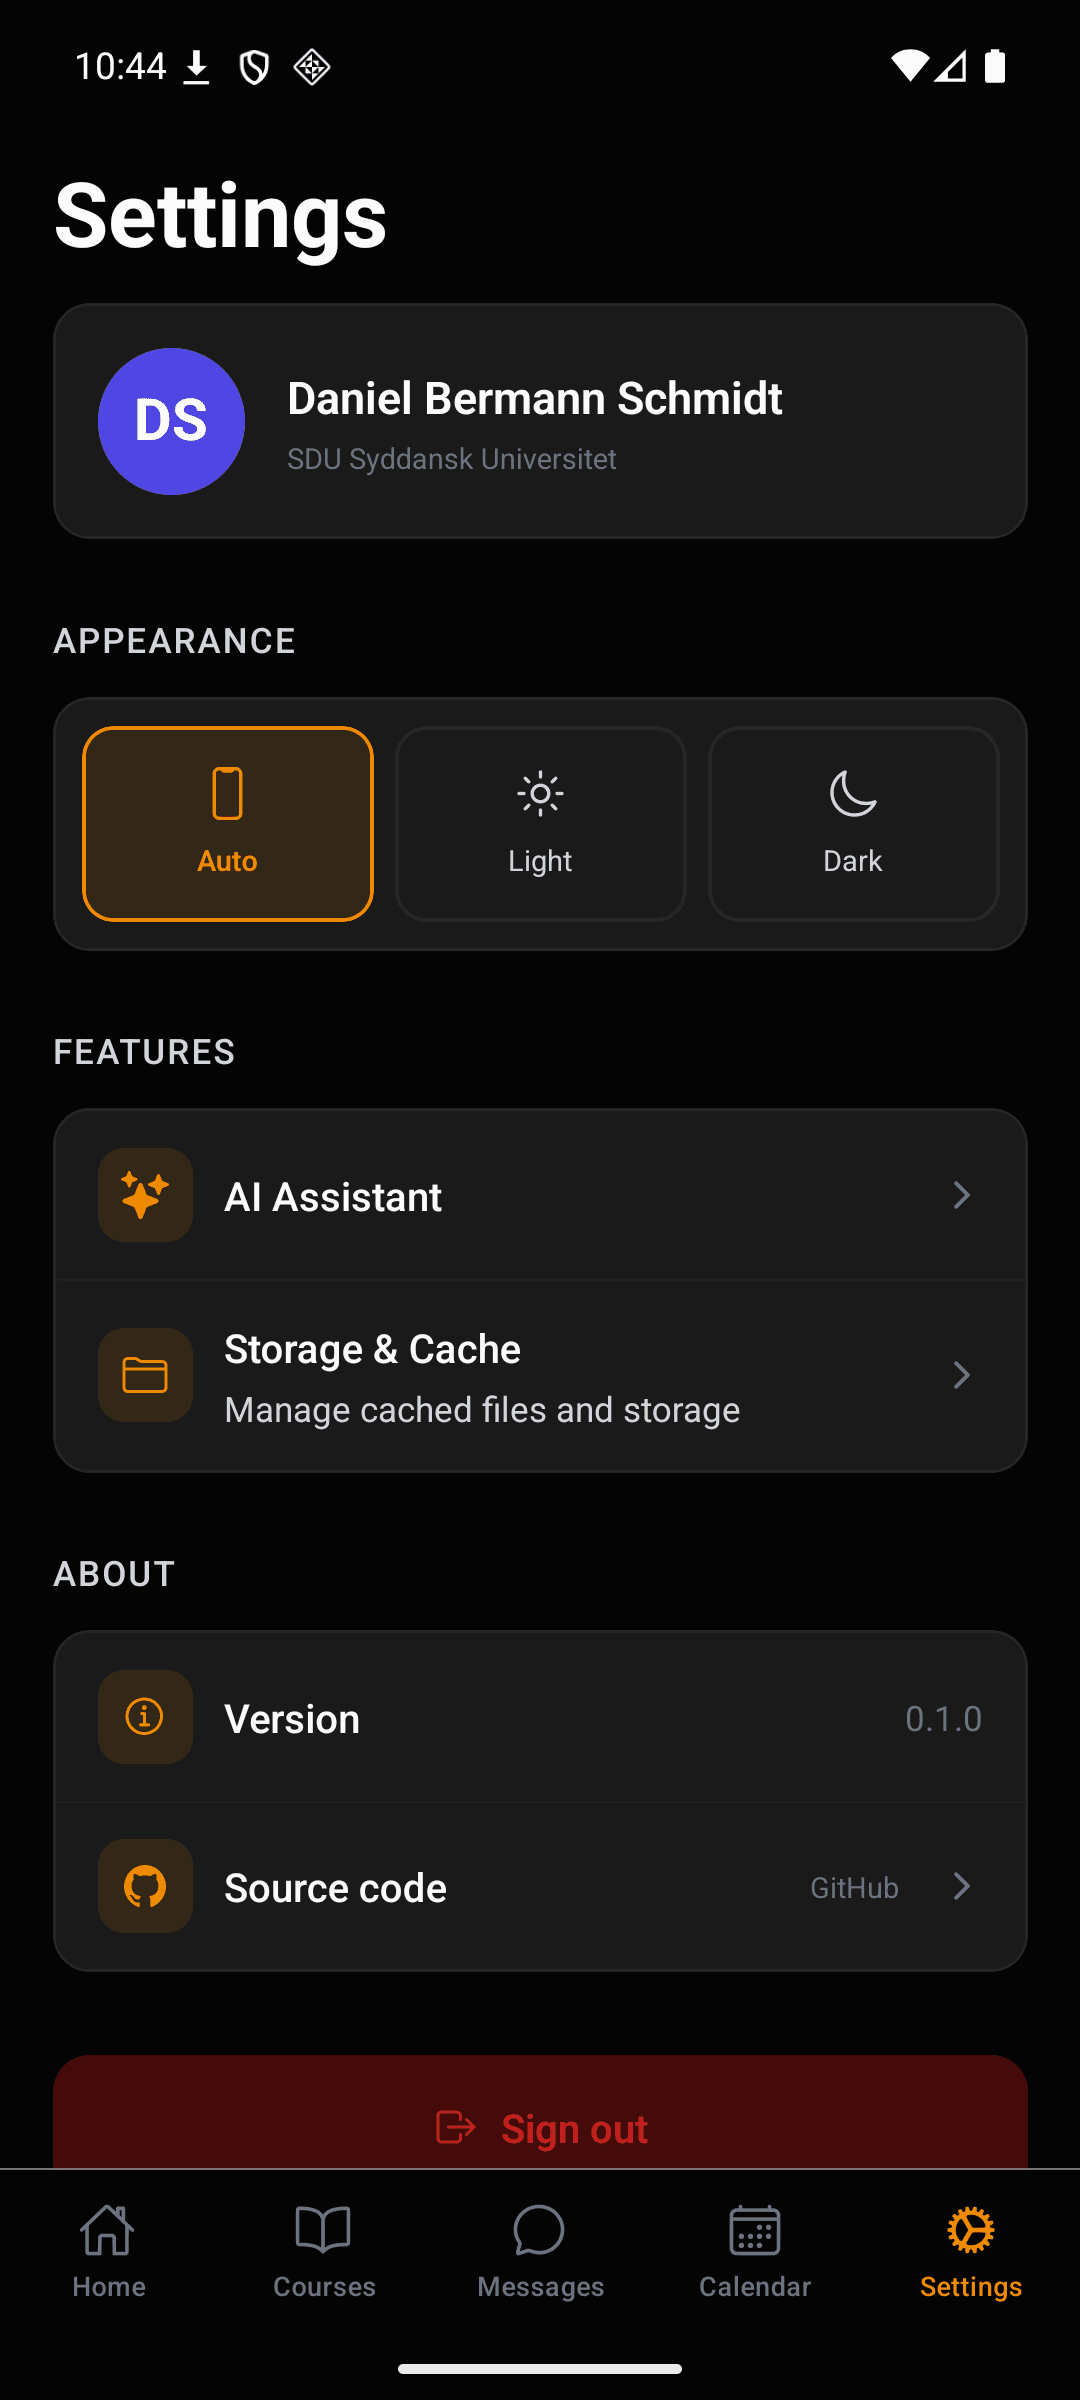The image size is (1080, 2400).
Task: Tap the Courses book icon
Action: pyautogui.click(x=324, y=2231)
